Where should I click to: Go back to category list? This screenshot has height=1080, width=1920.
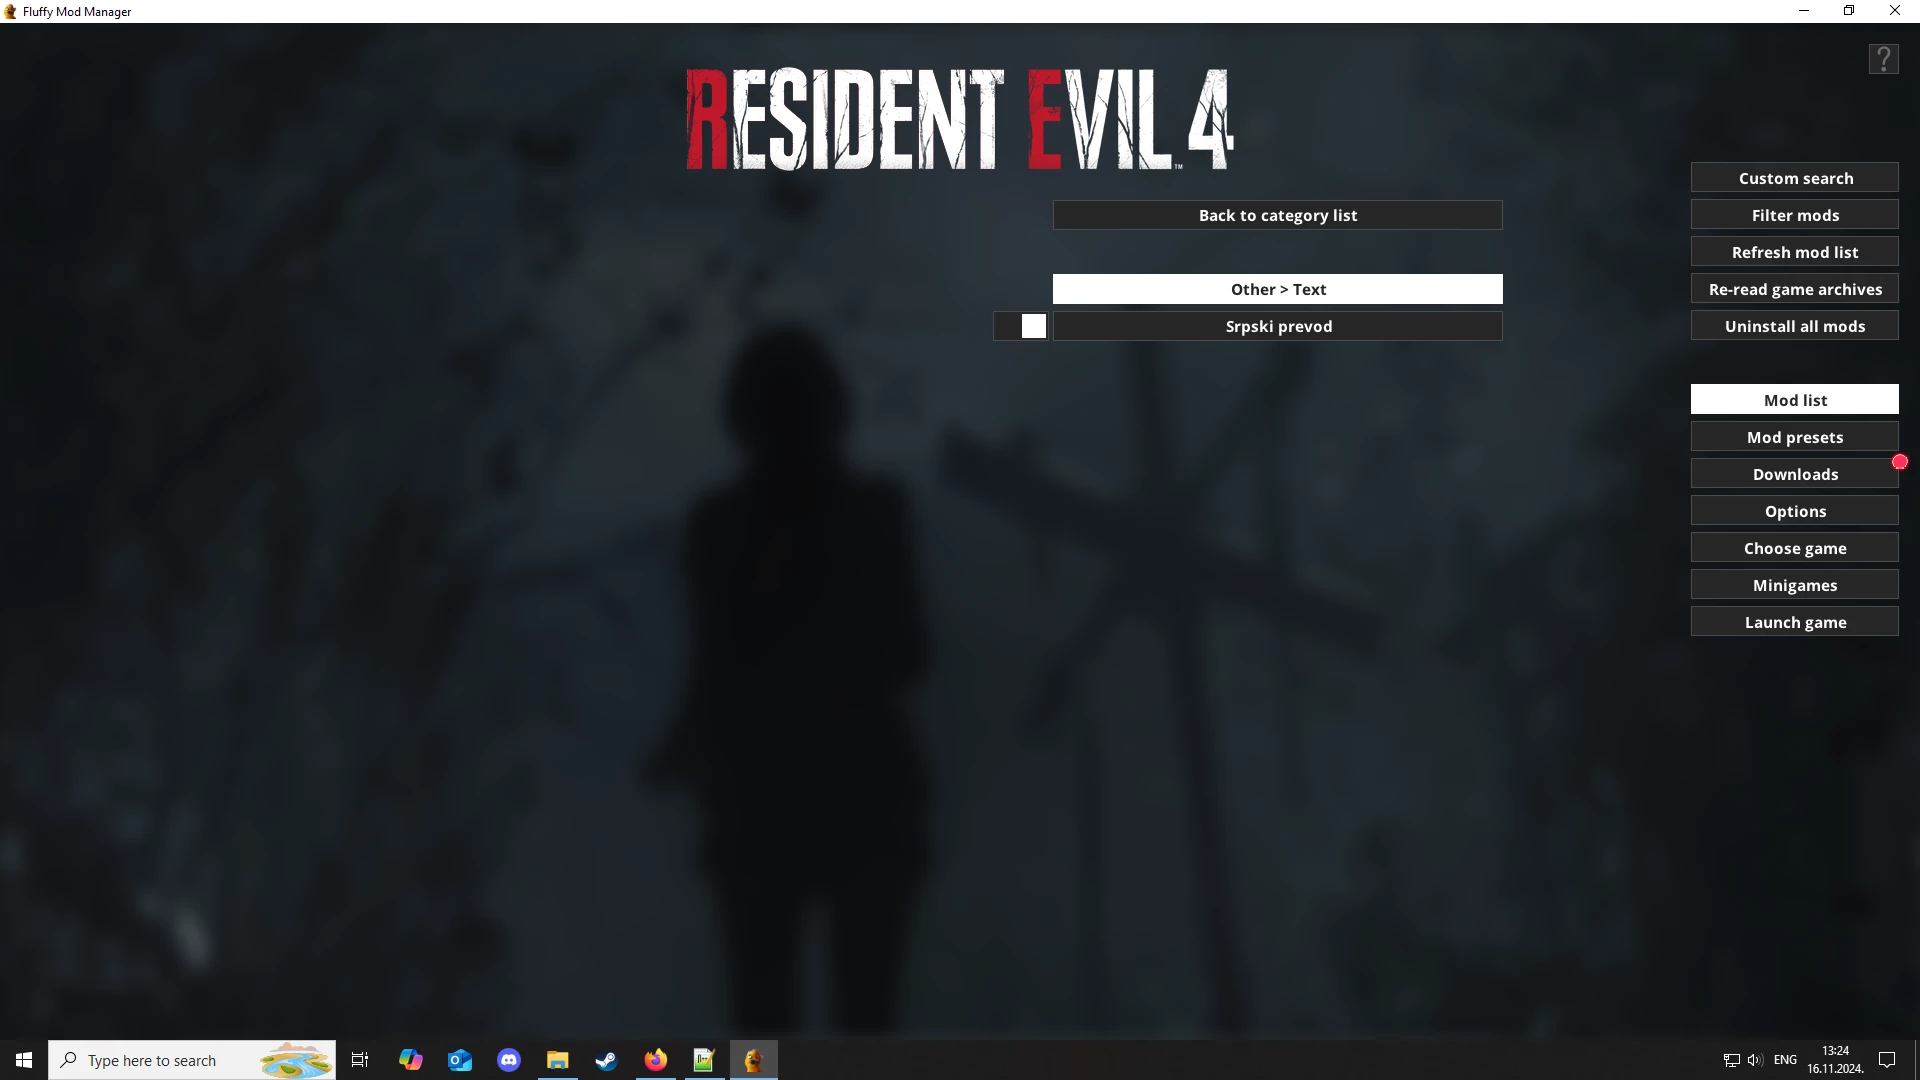point(1277,215)
